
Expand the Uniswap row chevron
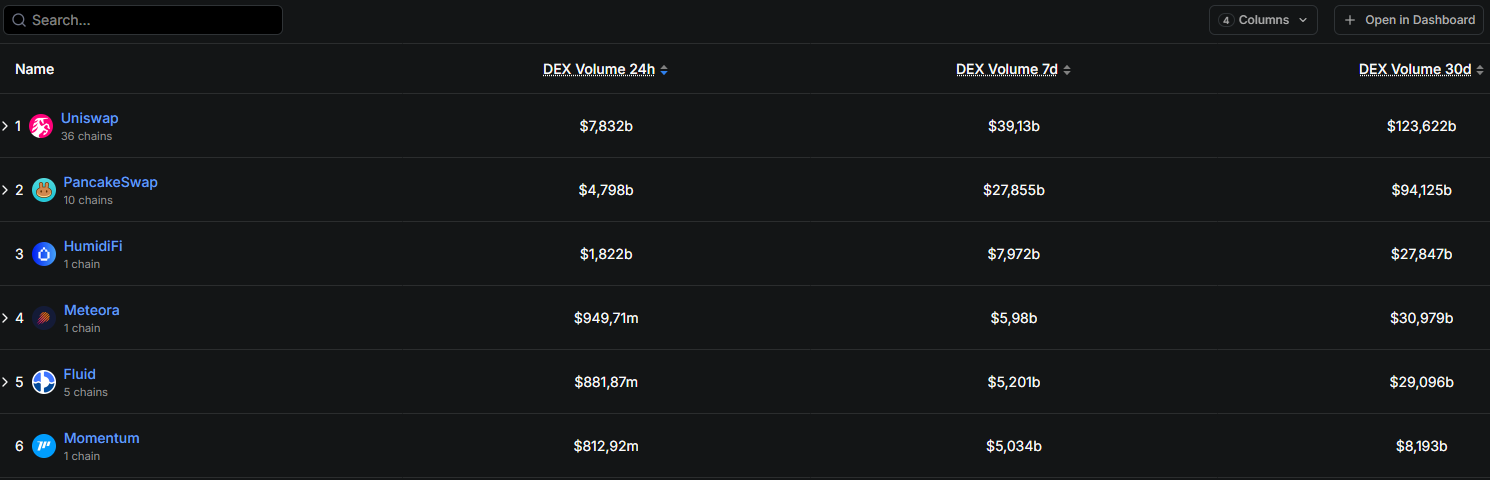pyautogui.click(x=5, y=126)
